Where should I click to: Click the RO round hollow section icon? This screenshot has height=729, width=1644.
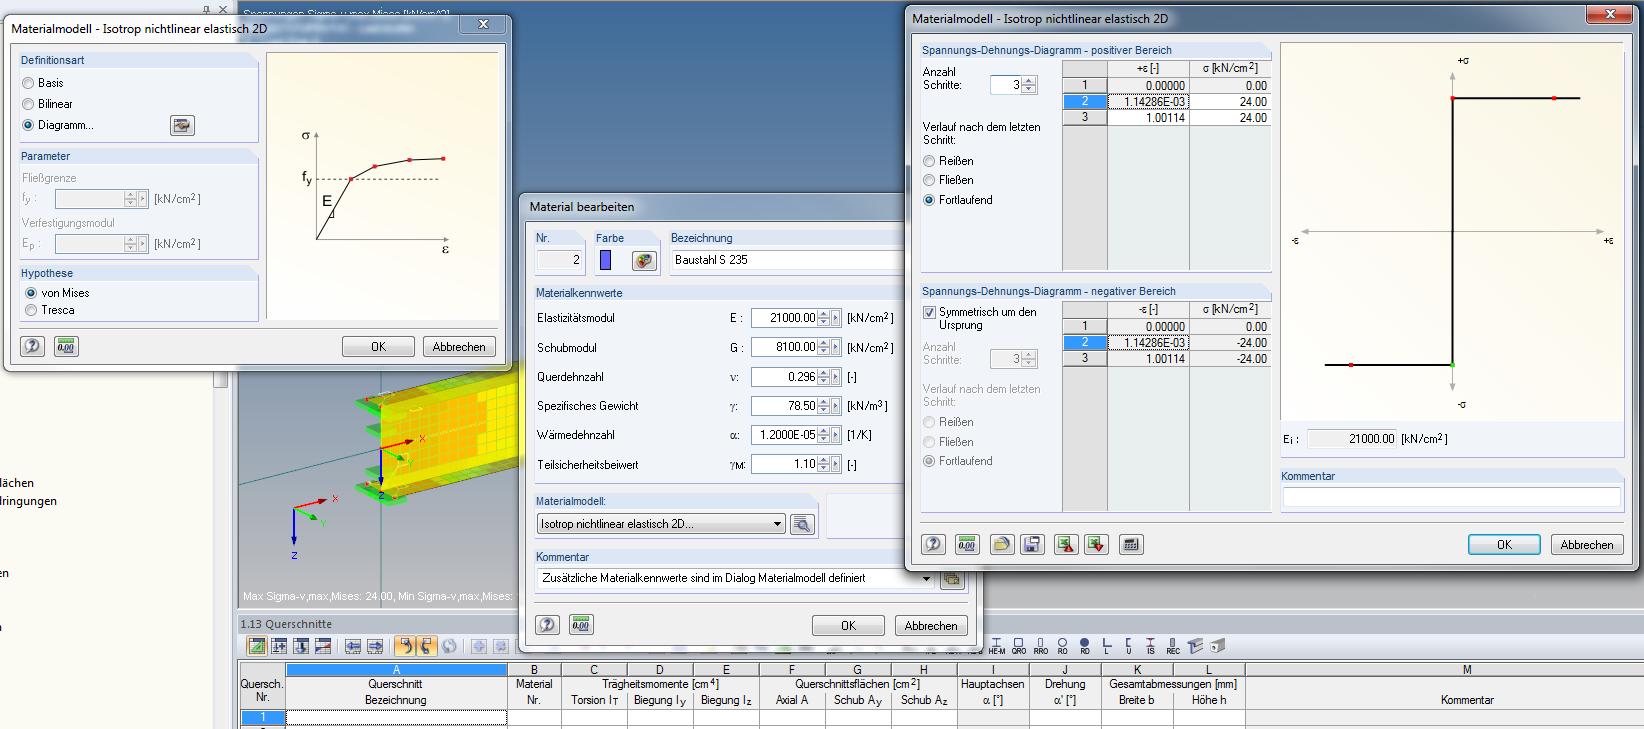(x=1062, y=646)
